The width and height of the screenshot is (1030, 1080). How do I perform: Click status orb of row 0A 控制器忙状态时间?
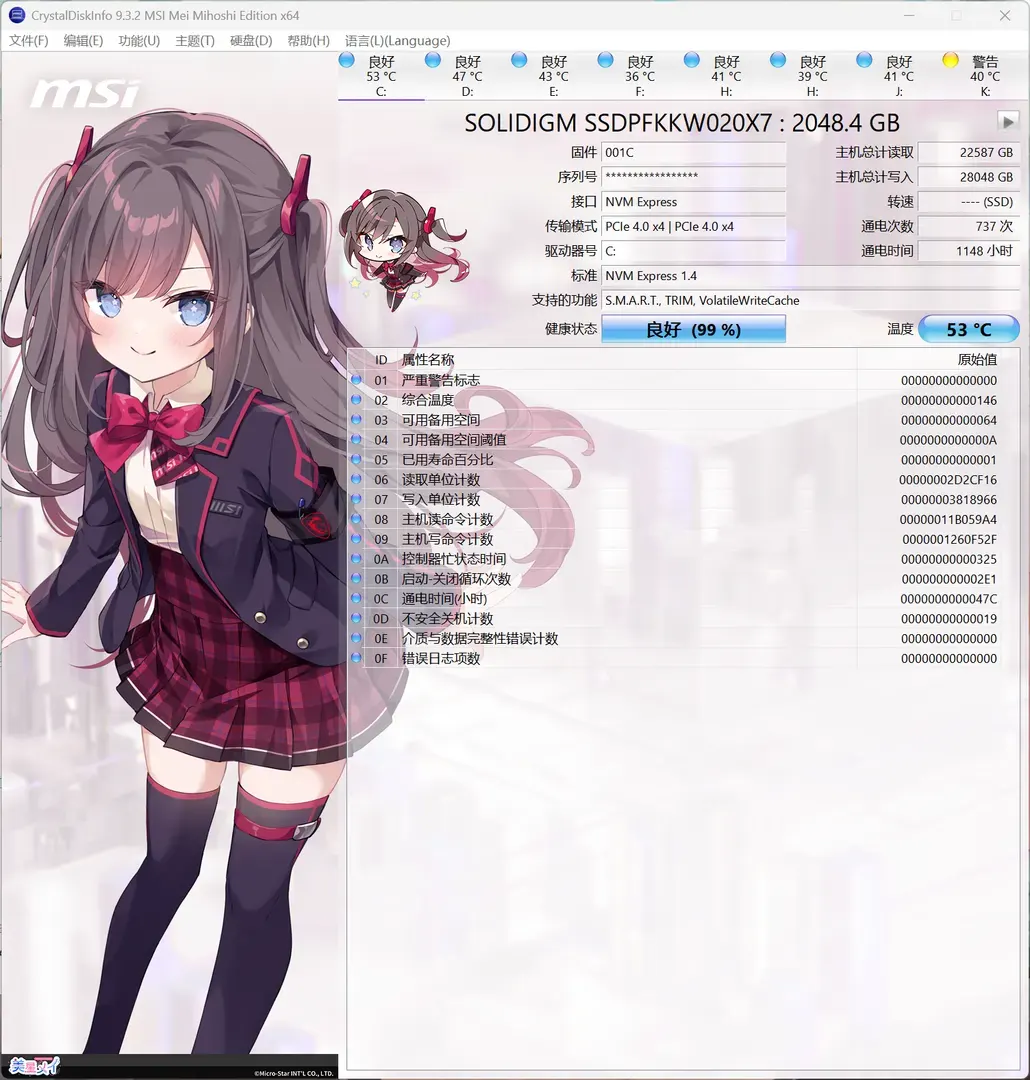(x=356, y=559)
